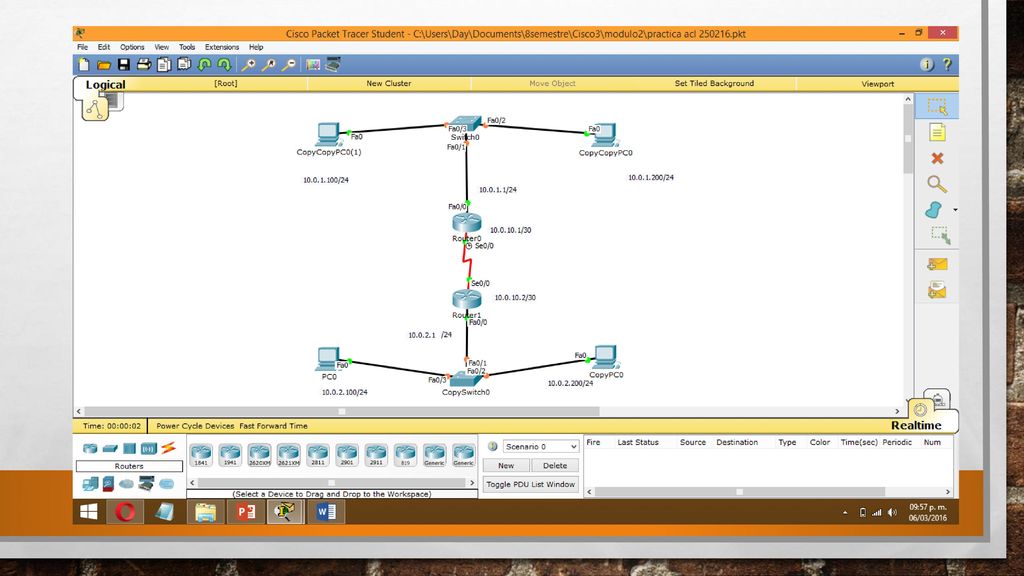
Task: Open the Drawing Palette icon
Action: tap(313, 65)
